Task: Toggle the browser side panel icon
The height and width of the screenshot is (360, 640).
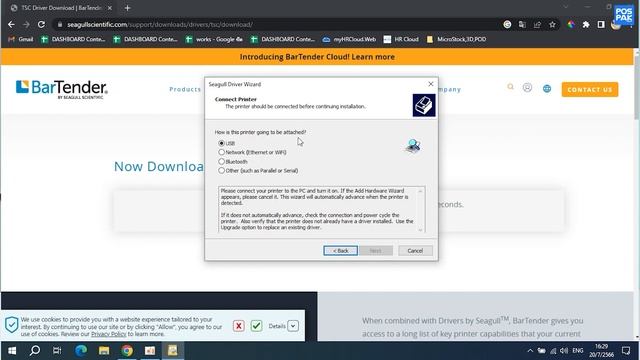Action: (x=601, y=24)
